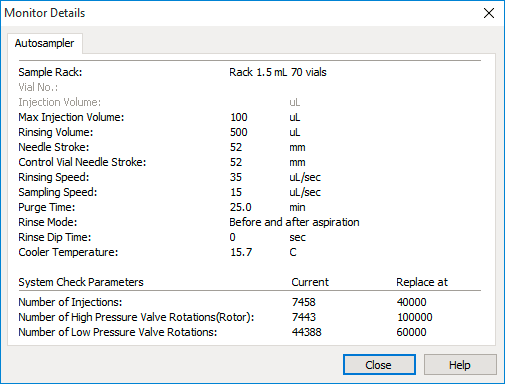
Task: Select 'Rack 1.5 mL 70 vials' value
Action: tap(278, 72)
